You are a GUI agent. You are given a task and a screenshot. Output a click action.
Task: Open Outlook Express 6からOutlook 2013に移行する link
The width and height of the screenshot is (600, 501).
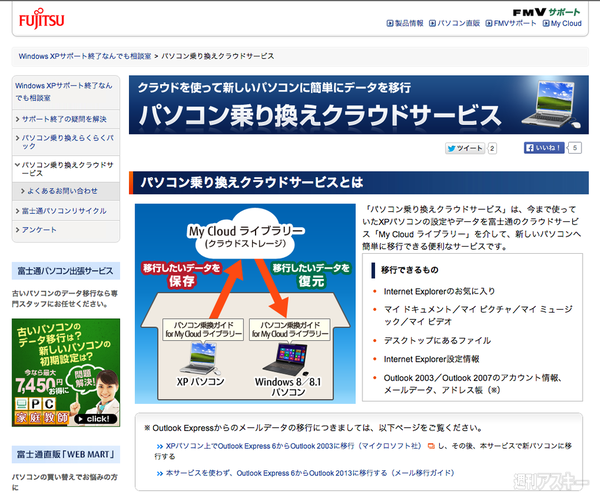pos(310,473)
